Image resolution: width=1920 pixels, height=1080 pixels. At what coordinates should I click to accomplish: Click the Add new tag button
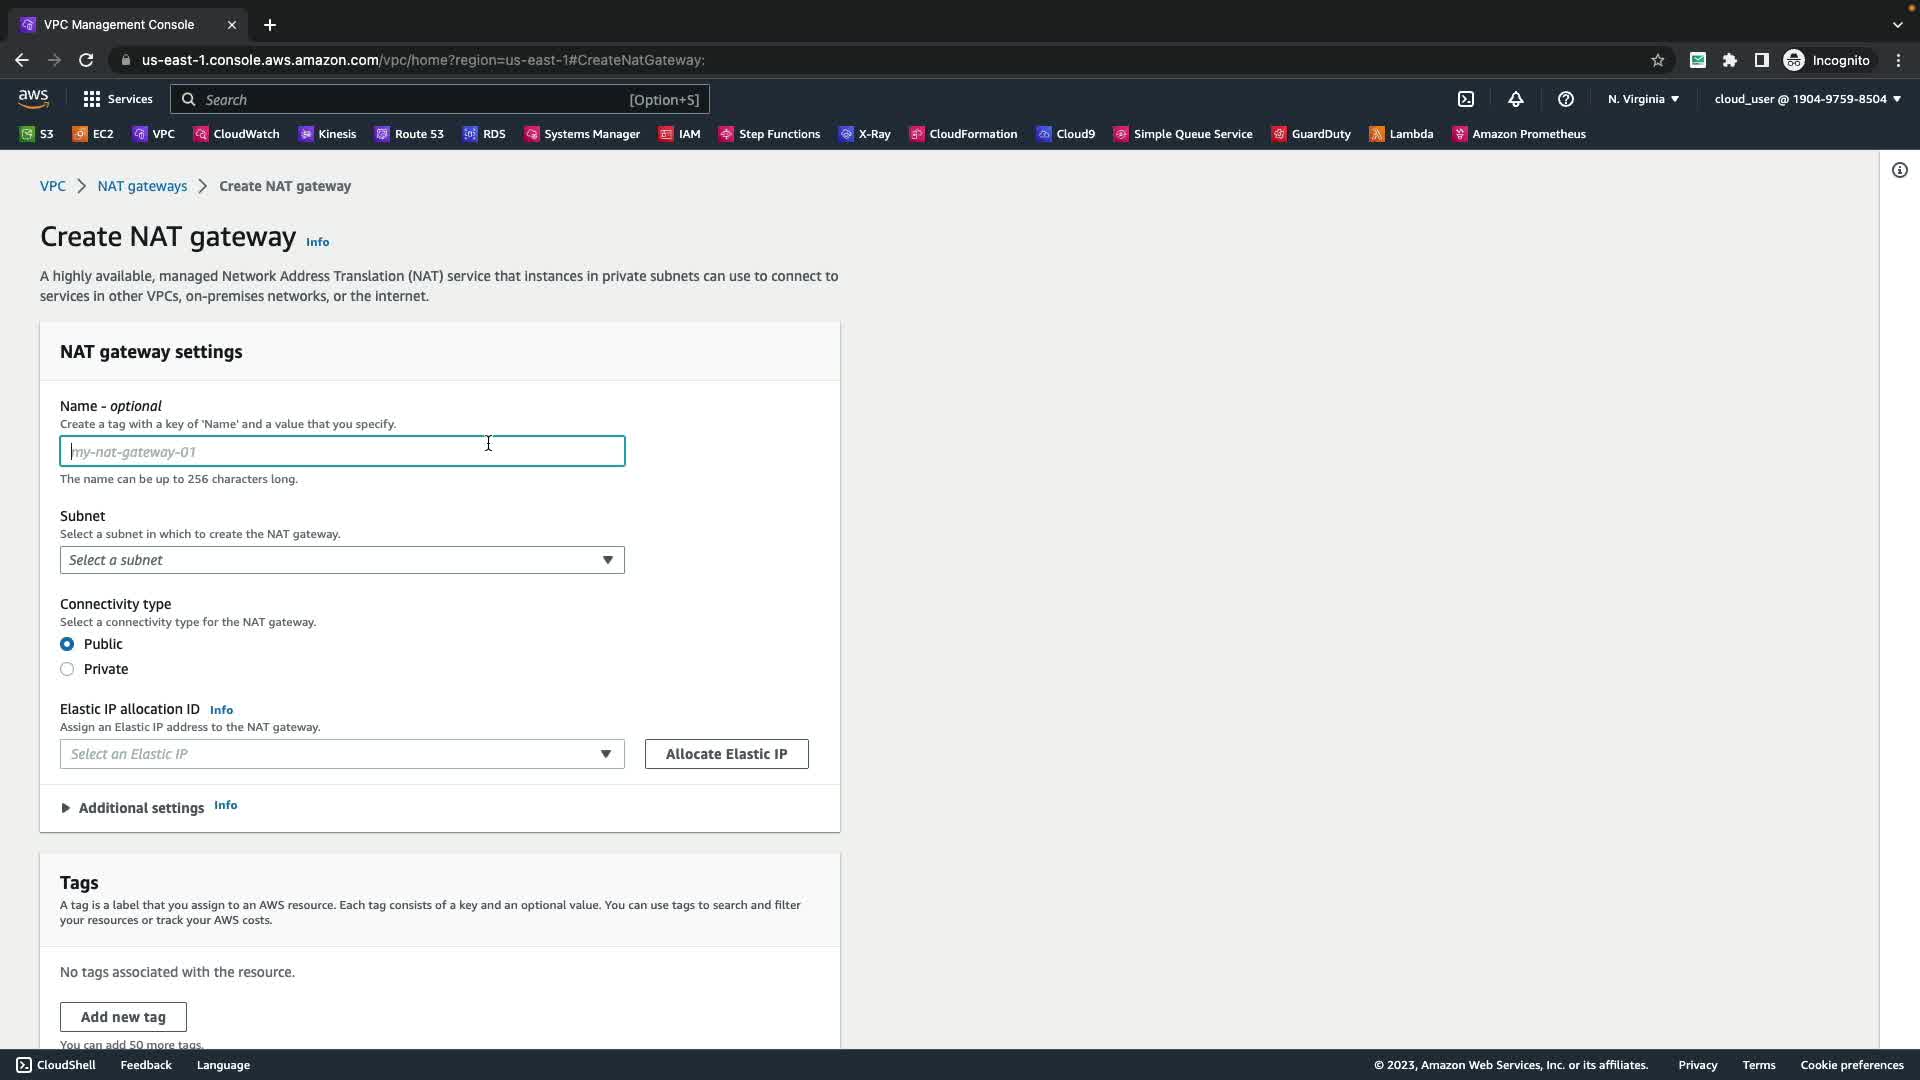point(123,1017)
